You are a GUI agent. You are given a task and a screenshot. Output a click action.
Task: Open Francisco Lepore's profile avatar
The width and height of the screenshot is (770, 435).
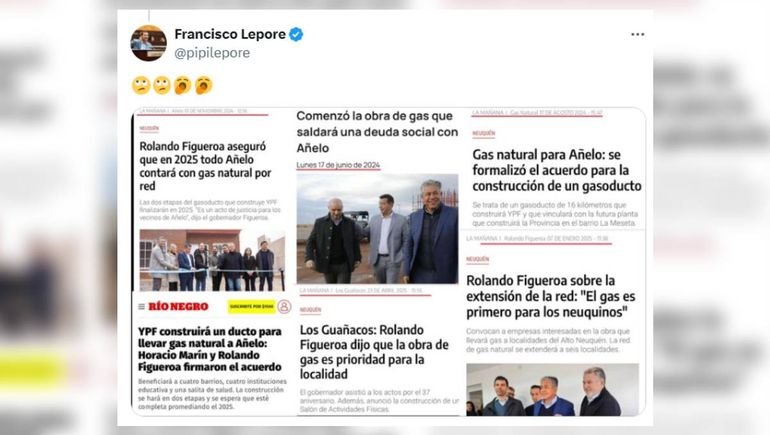[148, 43]
